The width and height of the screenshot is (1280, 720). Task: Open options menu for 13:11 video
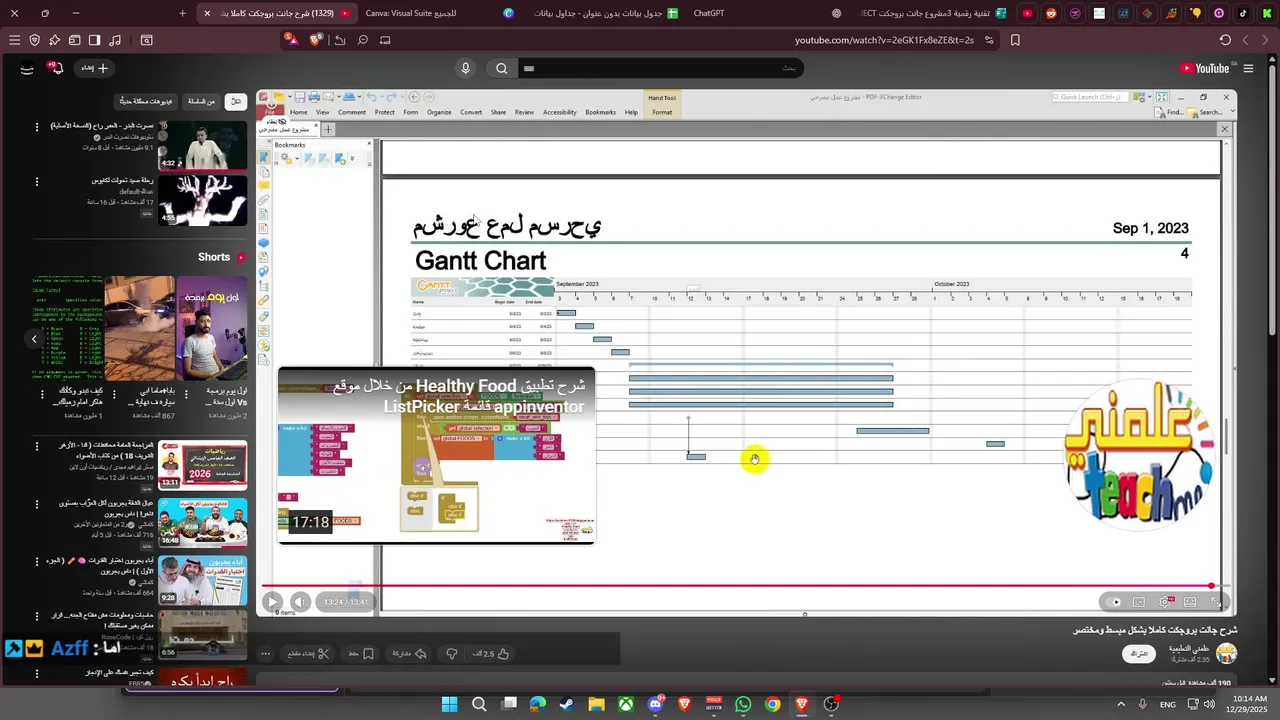pos(37,446)
